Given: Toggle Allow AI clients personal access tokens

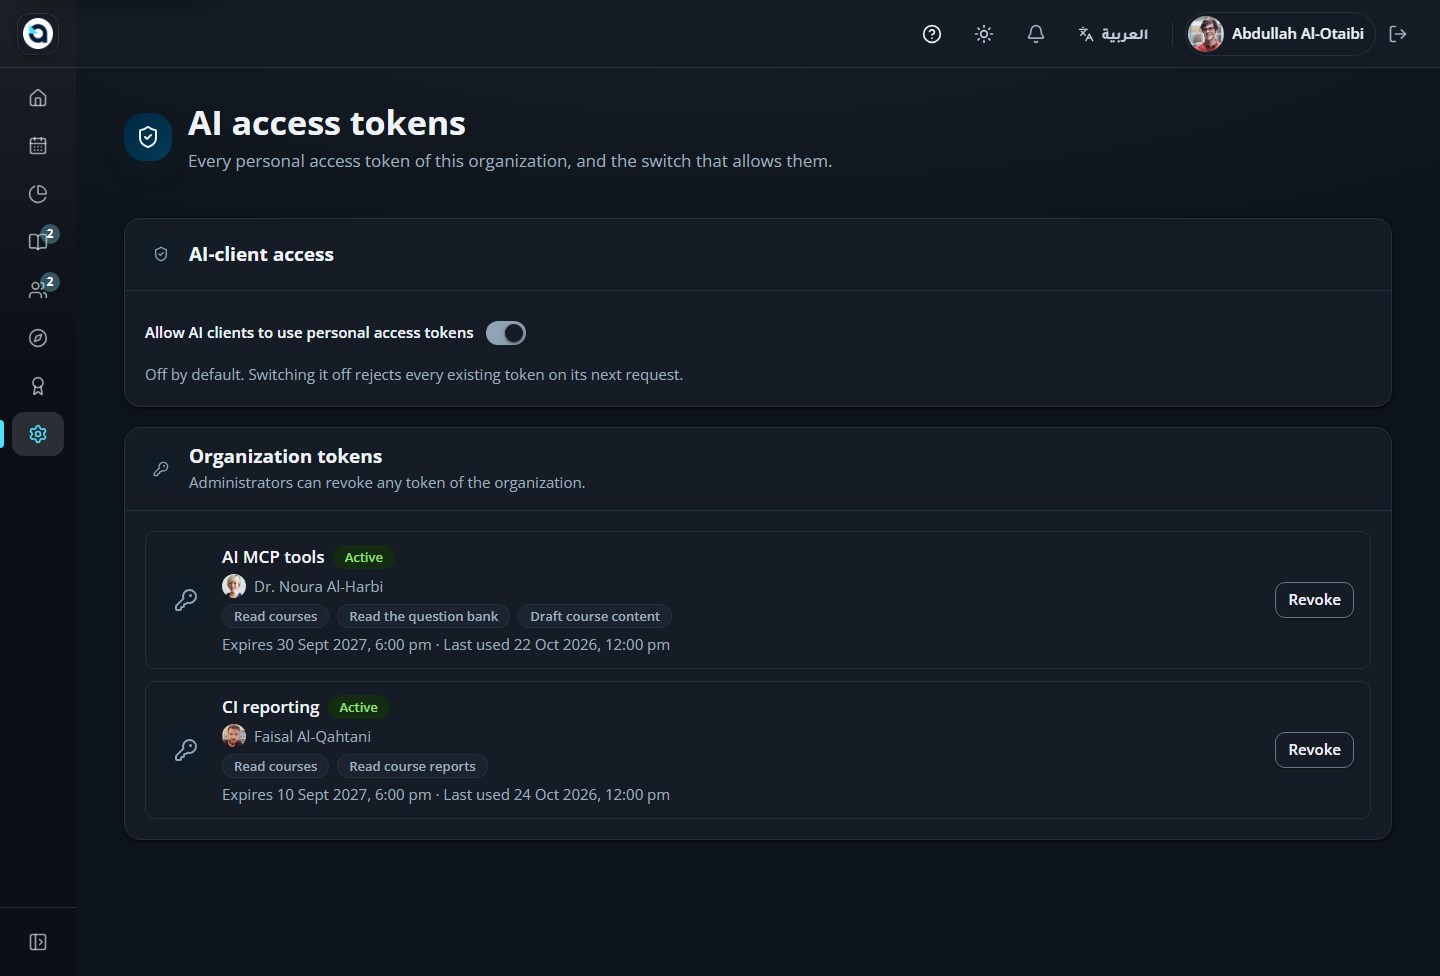Looking at the screenshot, I should pyautogui.click(x=506, y=333).
